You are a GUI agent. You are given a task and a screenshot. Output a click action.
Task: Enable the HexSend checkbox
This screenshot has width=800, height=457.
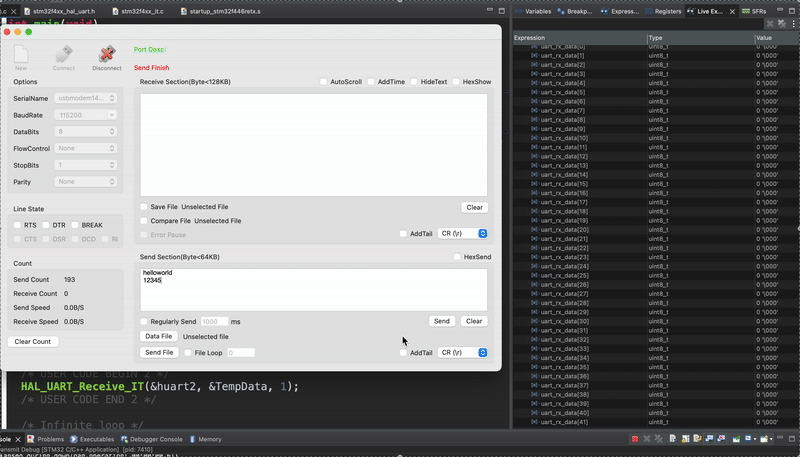(x=457, y=257)
